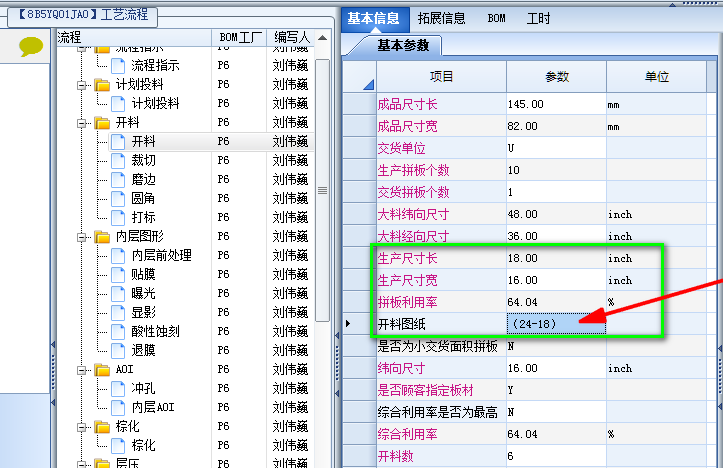Click the tree scrollbar up arrow
The image size is (723, 468).
click(x=323, y=38)
